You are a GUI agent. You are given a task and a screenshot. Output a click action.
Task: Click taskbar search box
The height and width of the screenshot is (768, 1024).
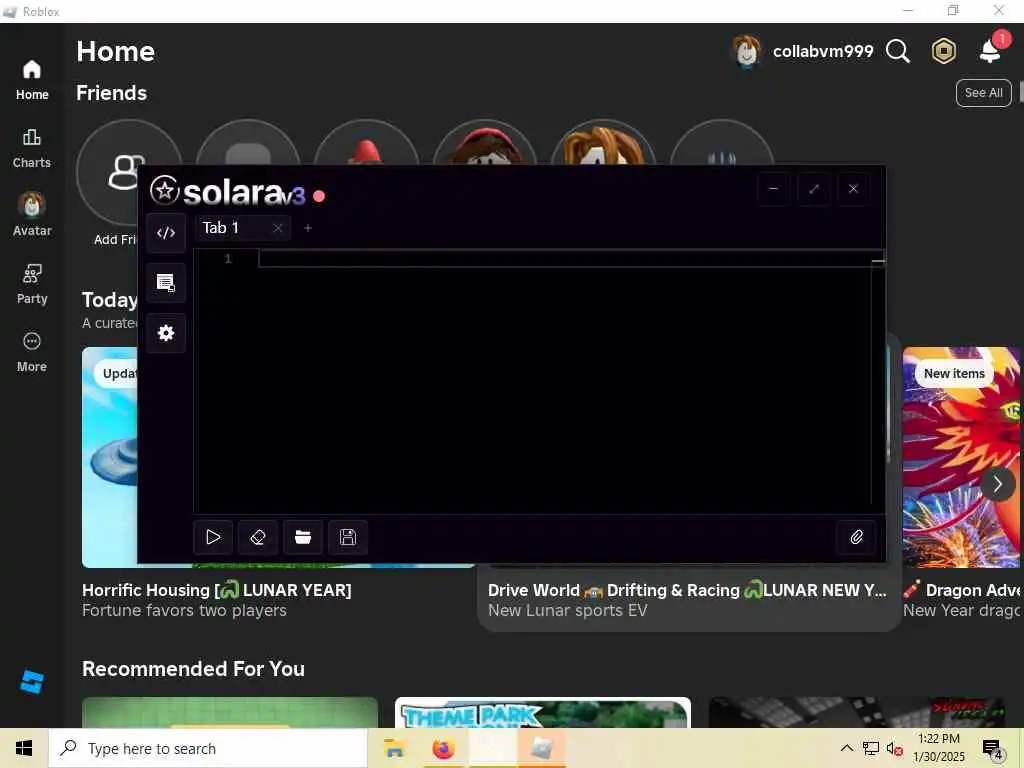(208, 748)
